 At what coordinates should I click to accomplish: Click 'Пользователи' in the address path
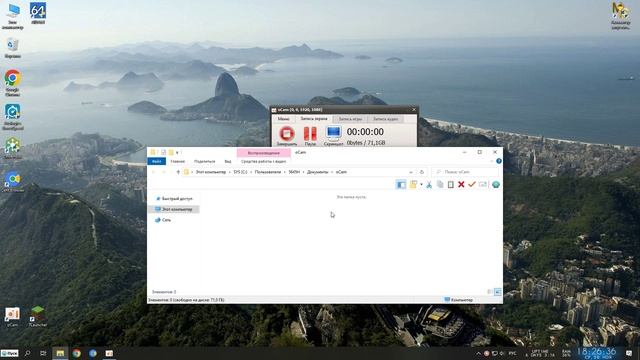[x=268, y=172]
